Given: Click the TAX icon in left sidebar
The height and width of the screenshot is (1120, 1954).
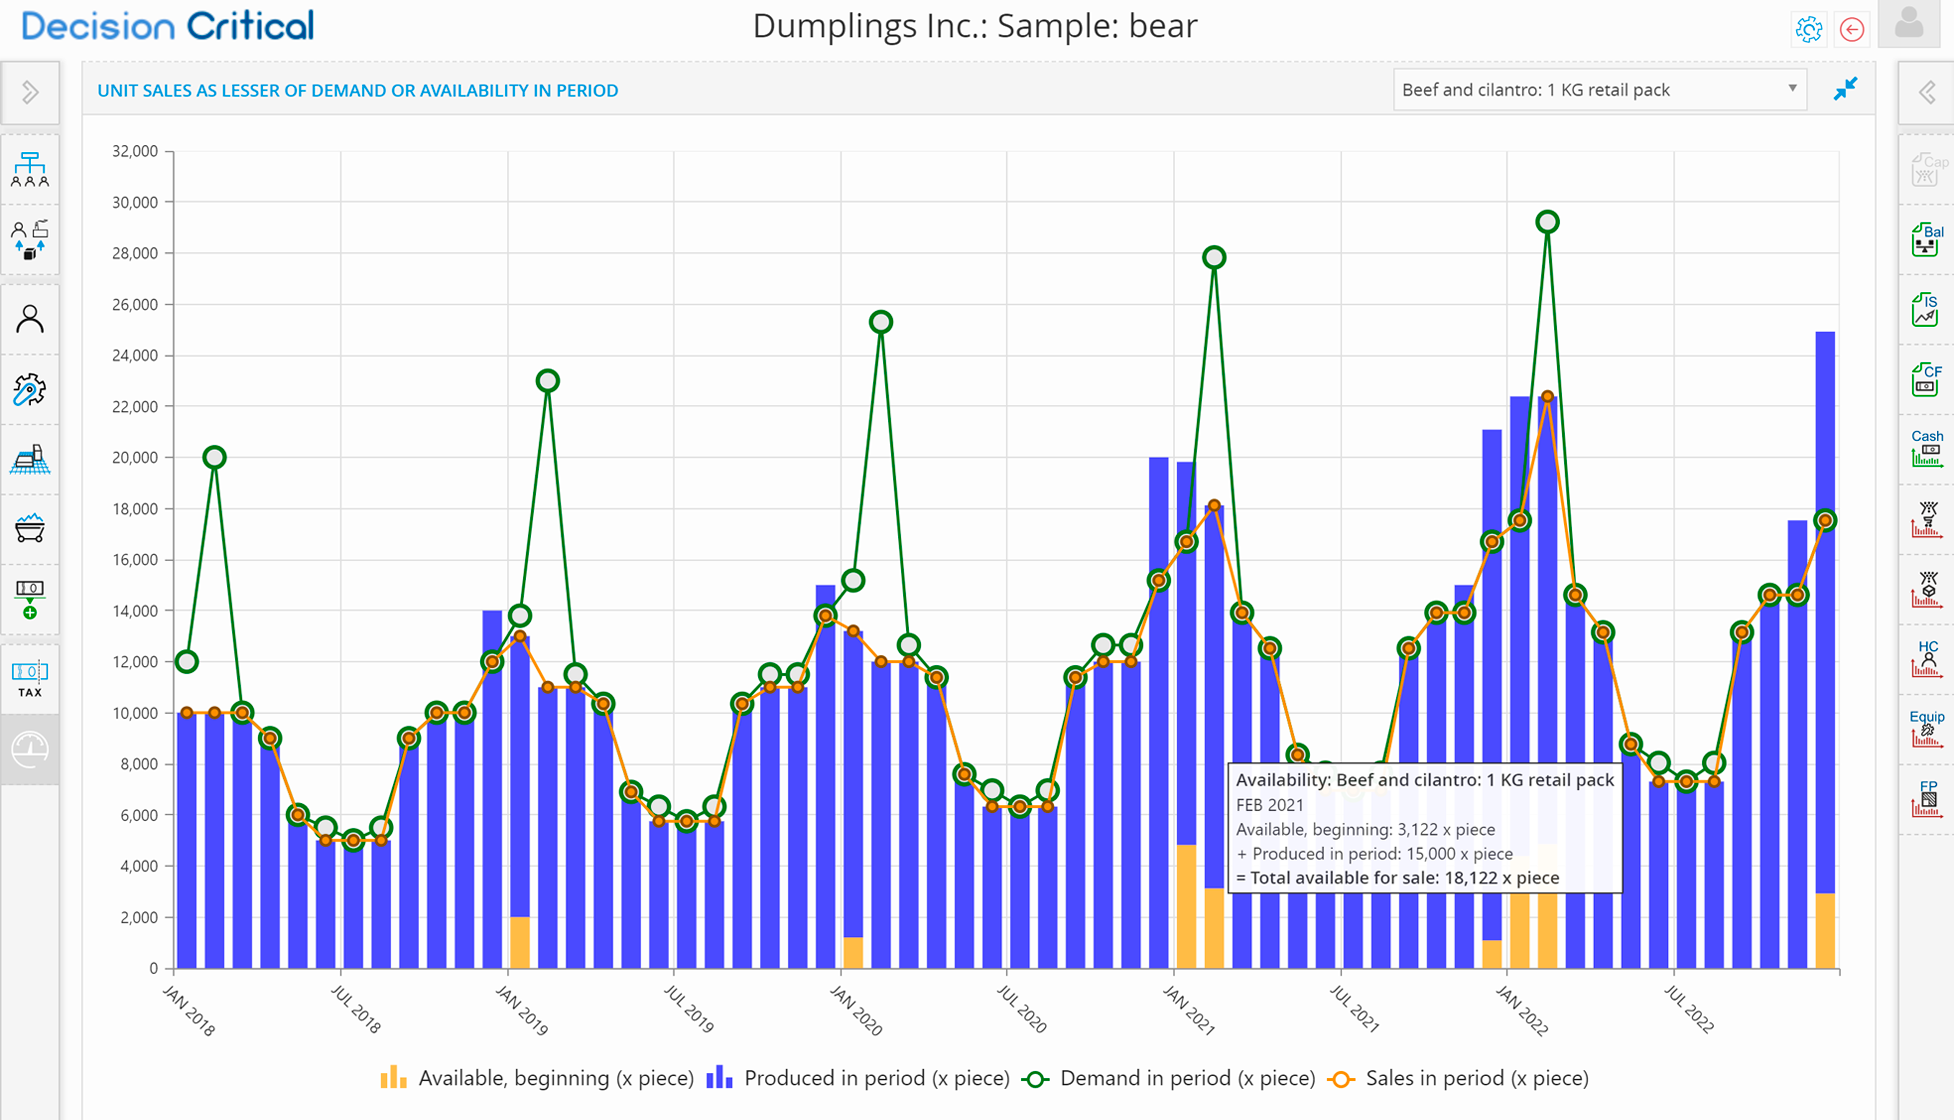Looking at the screenshot, I should tap(30, 679).
